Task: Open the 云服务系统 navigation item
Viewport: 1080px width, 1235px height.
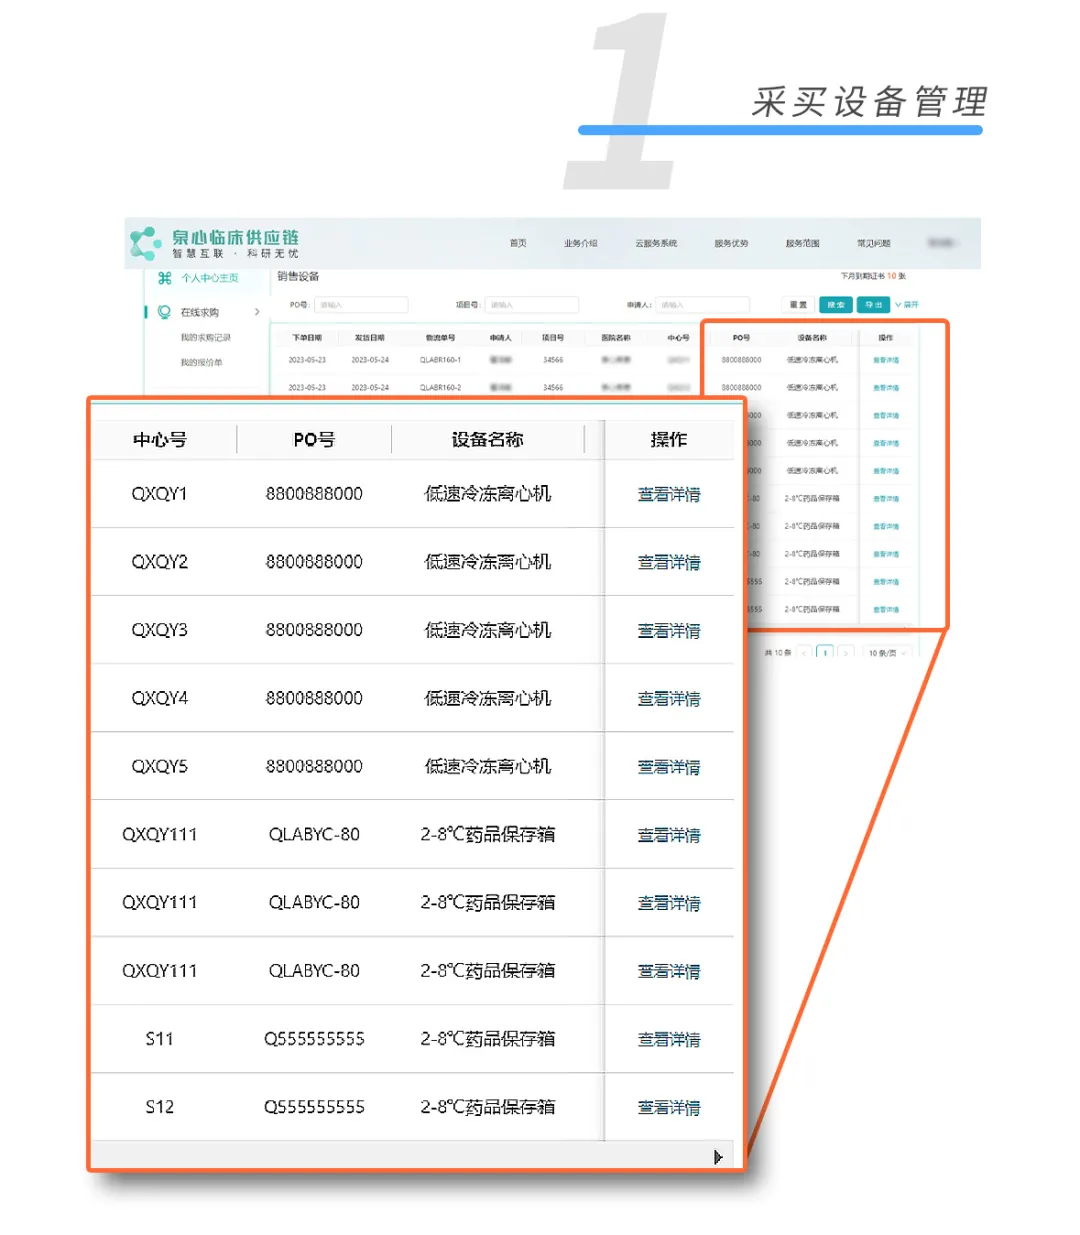Action: coord(656,243)
